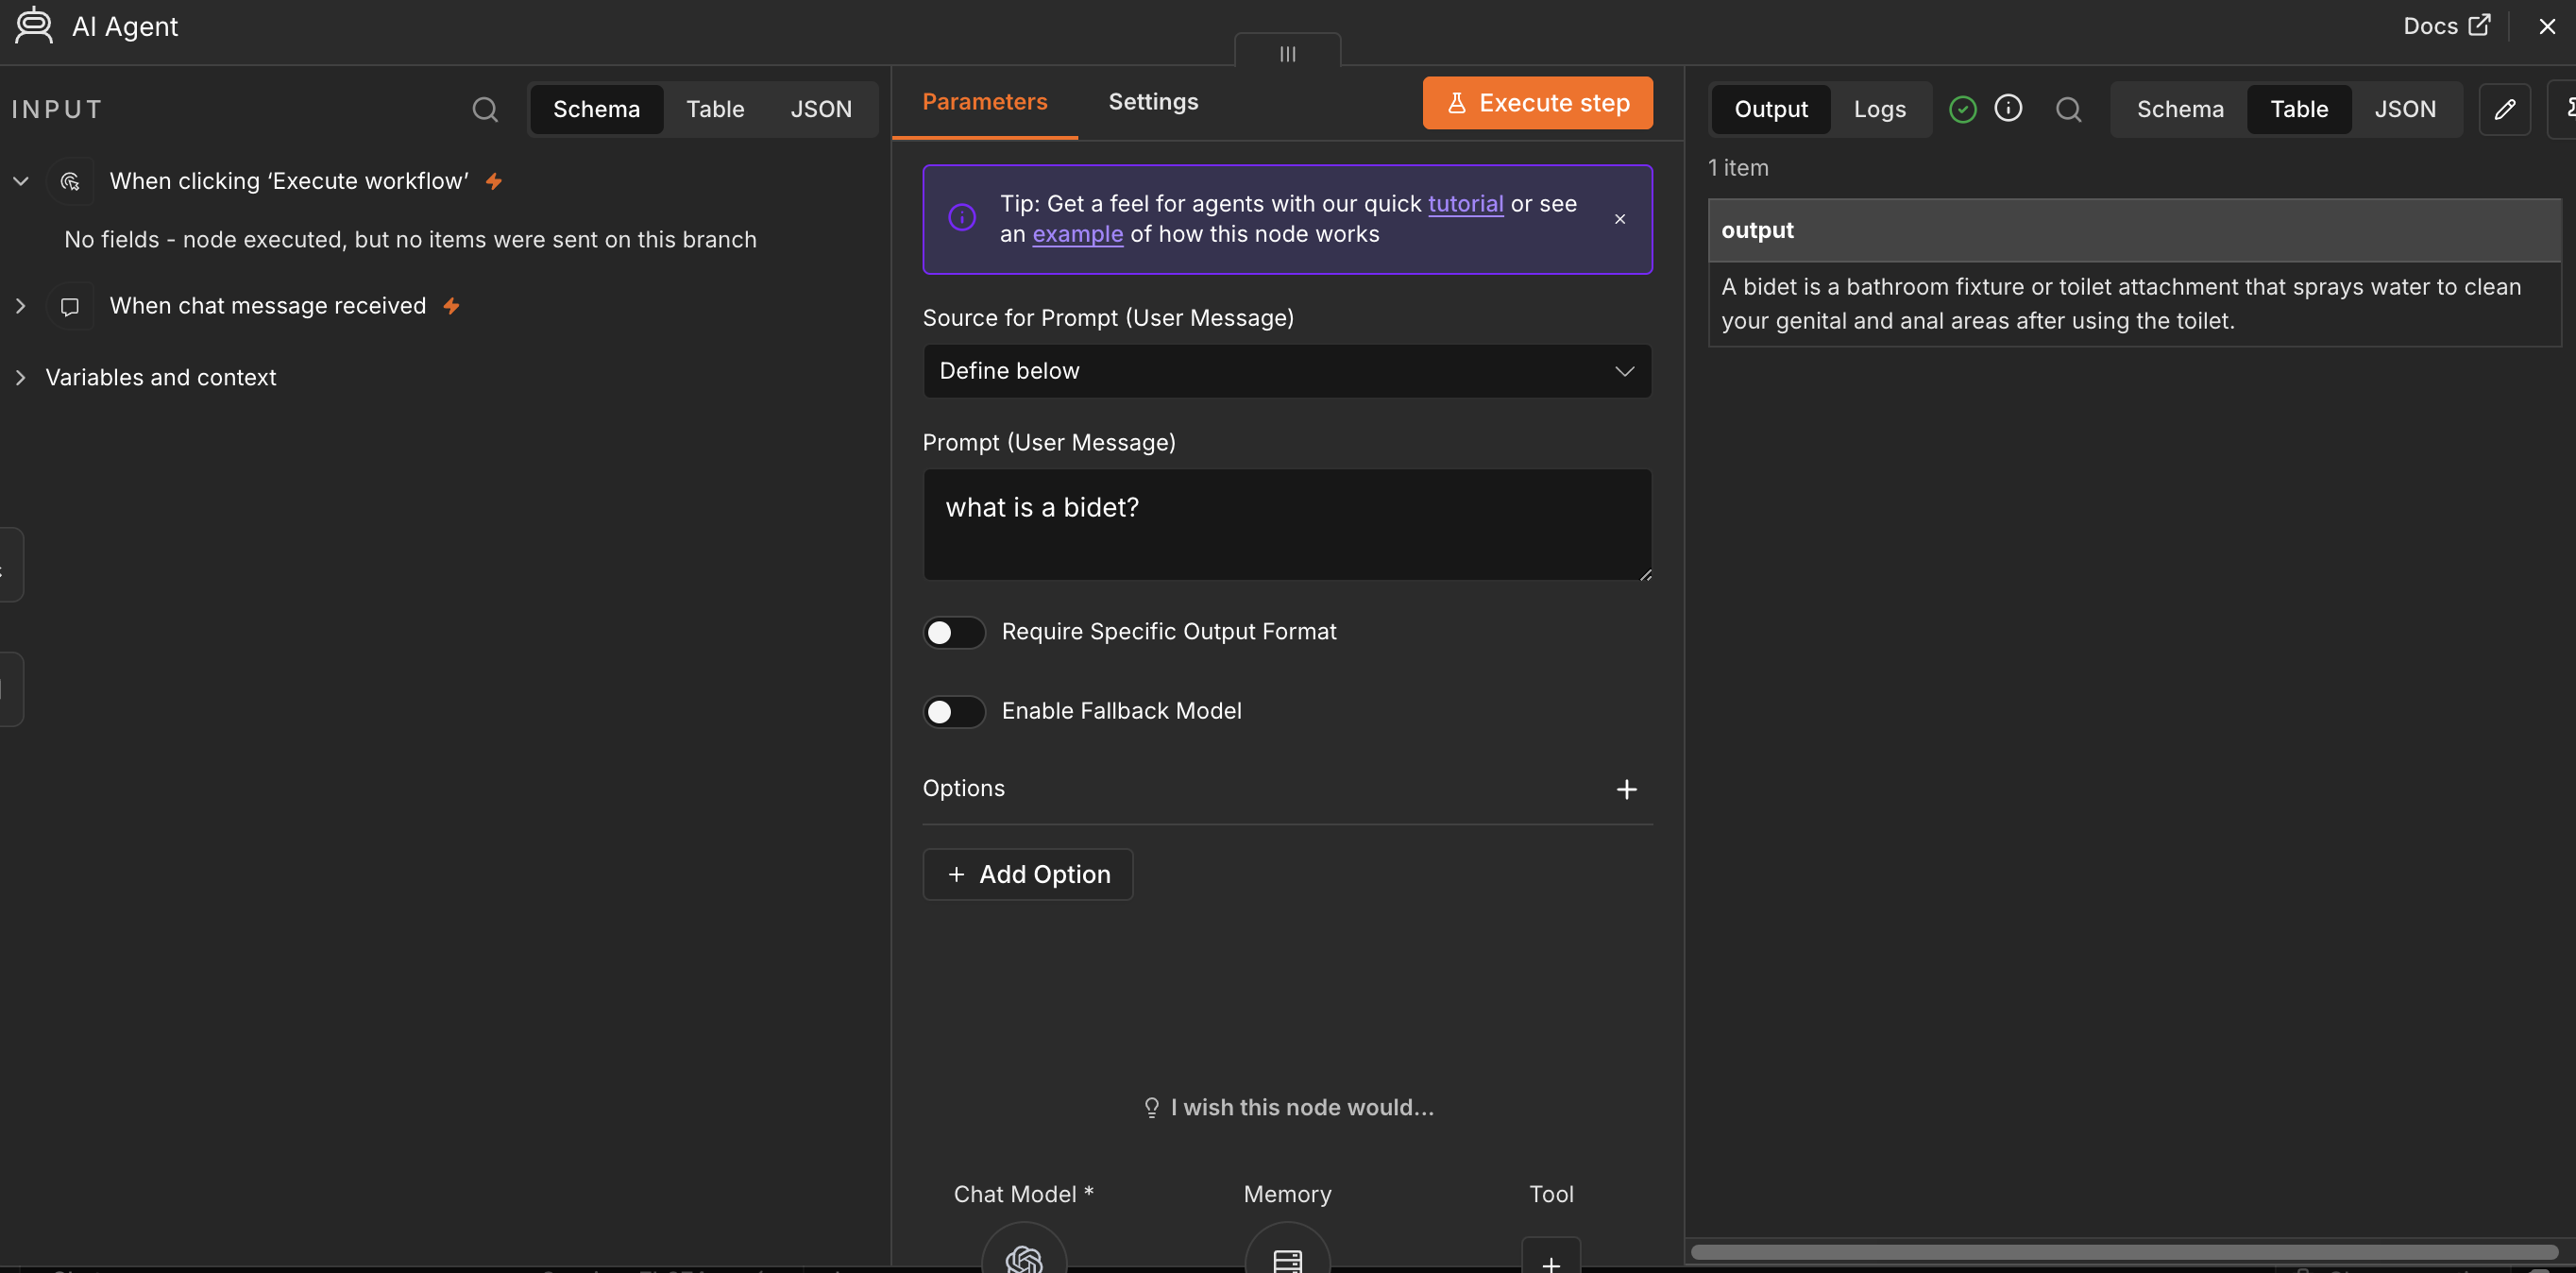
Task: Switch to the Settings tab
Action: click(1153, 102)
